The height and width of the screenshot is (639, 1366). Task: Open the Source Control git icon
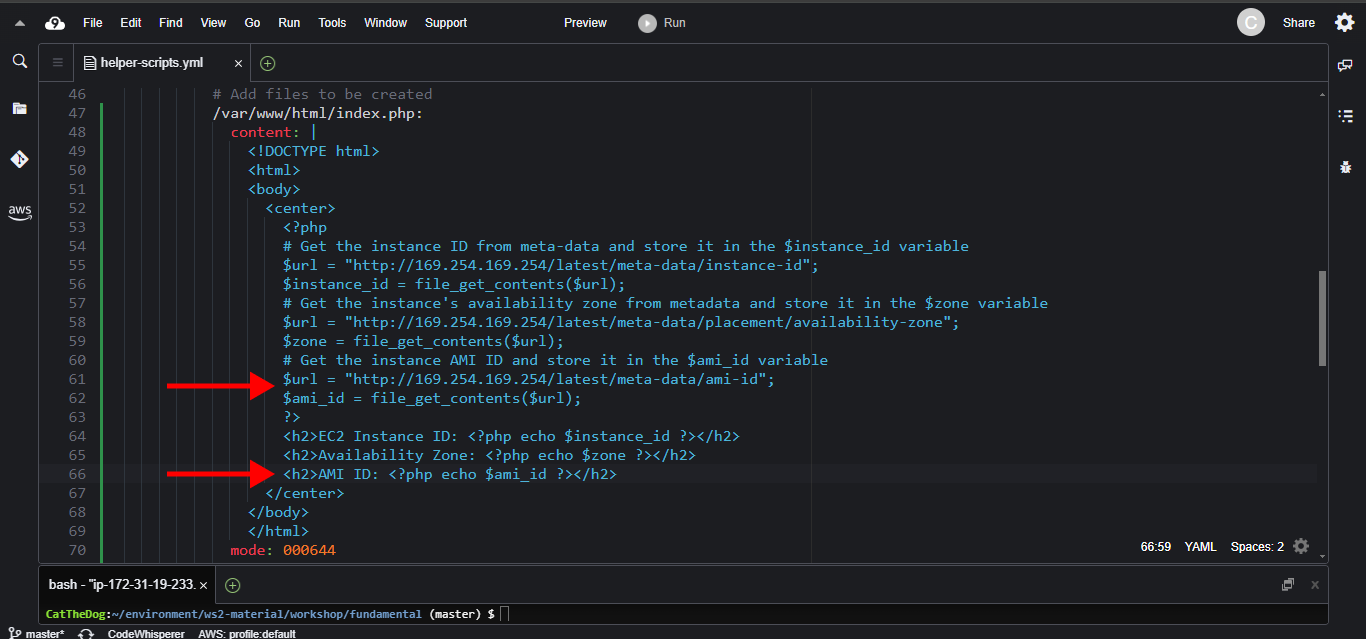(x=19, y=159)
